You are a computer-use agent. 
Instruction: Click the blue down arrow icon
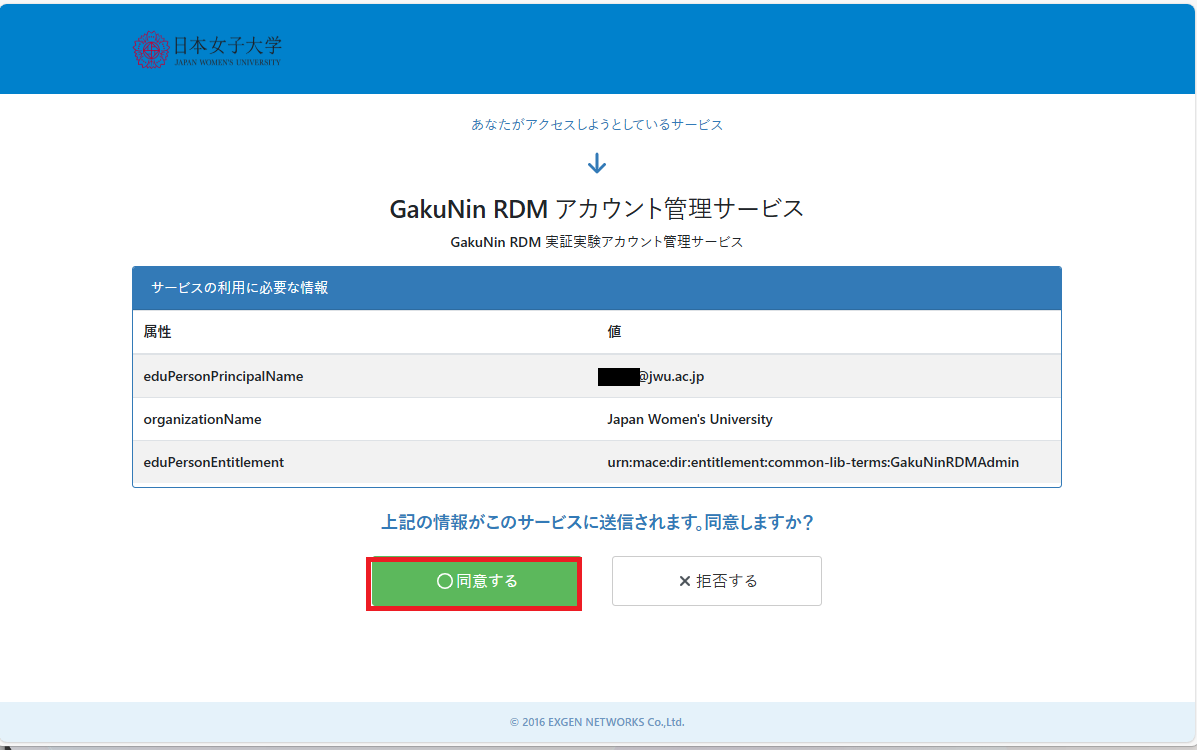(597, 164)
